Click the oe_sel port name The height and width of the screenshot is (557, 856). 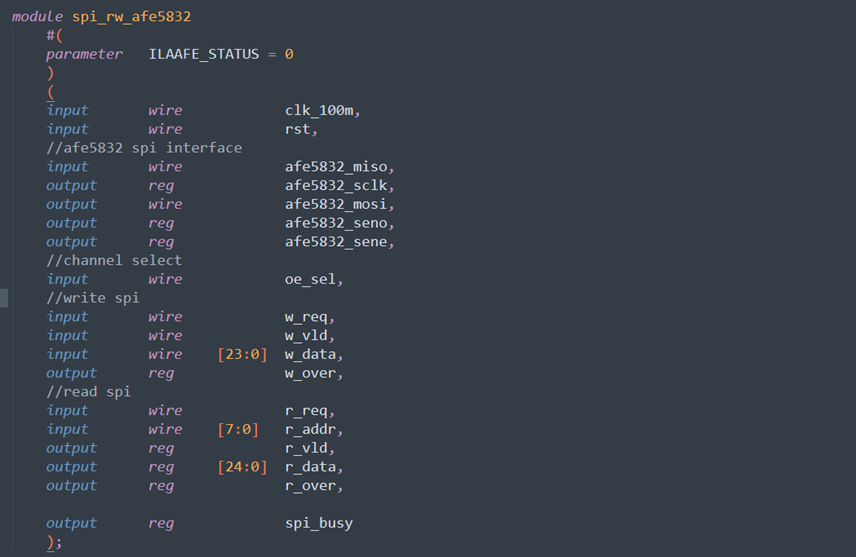[310, 280]
